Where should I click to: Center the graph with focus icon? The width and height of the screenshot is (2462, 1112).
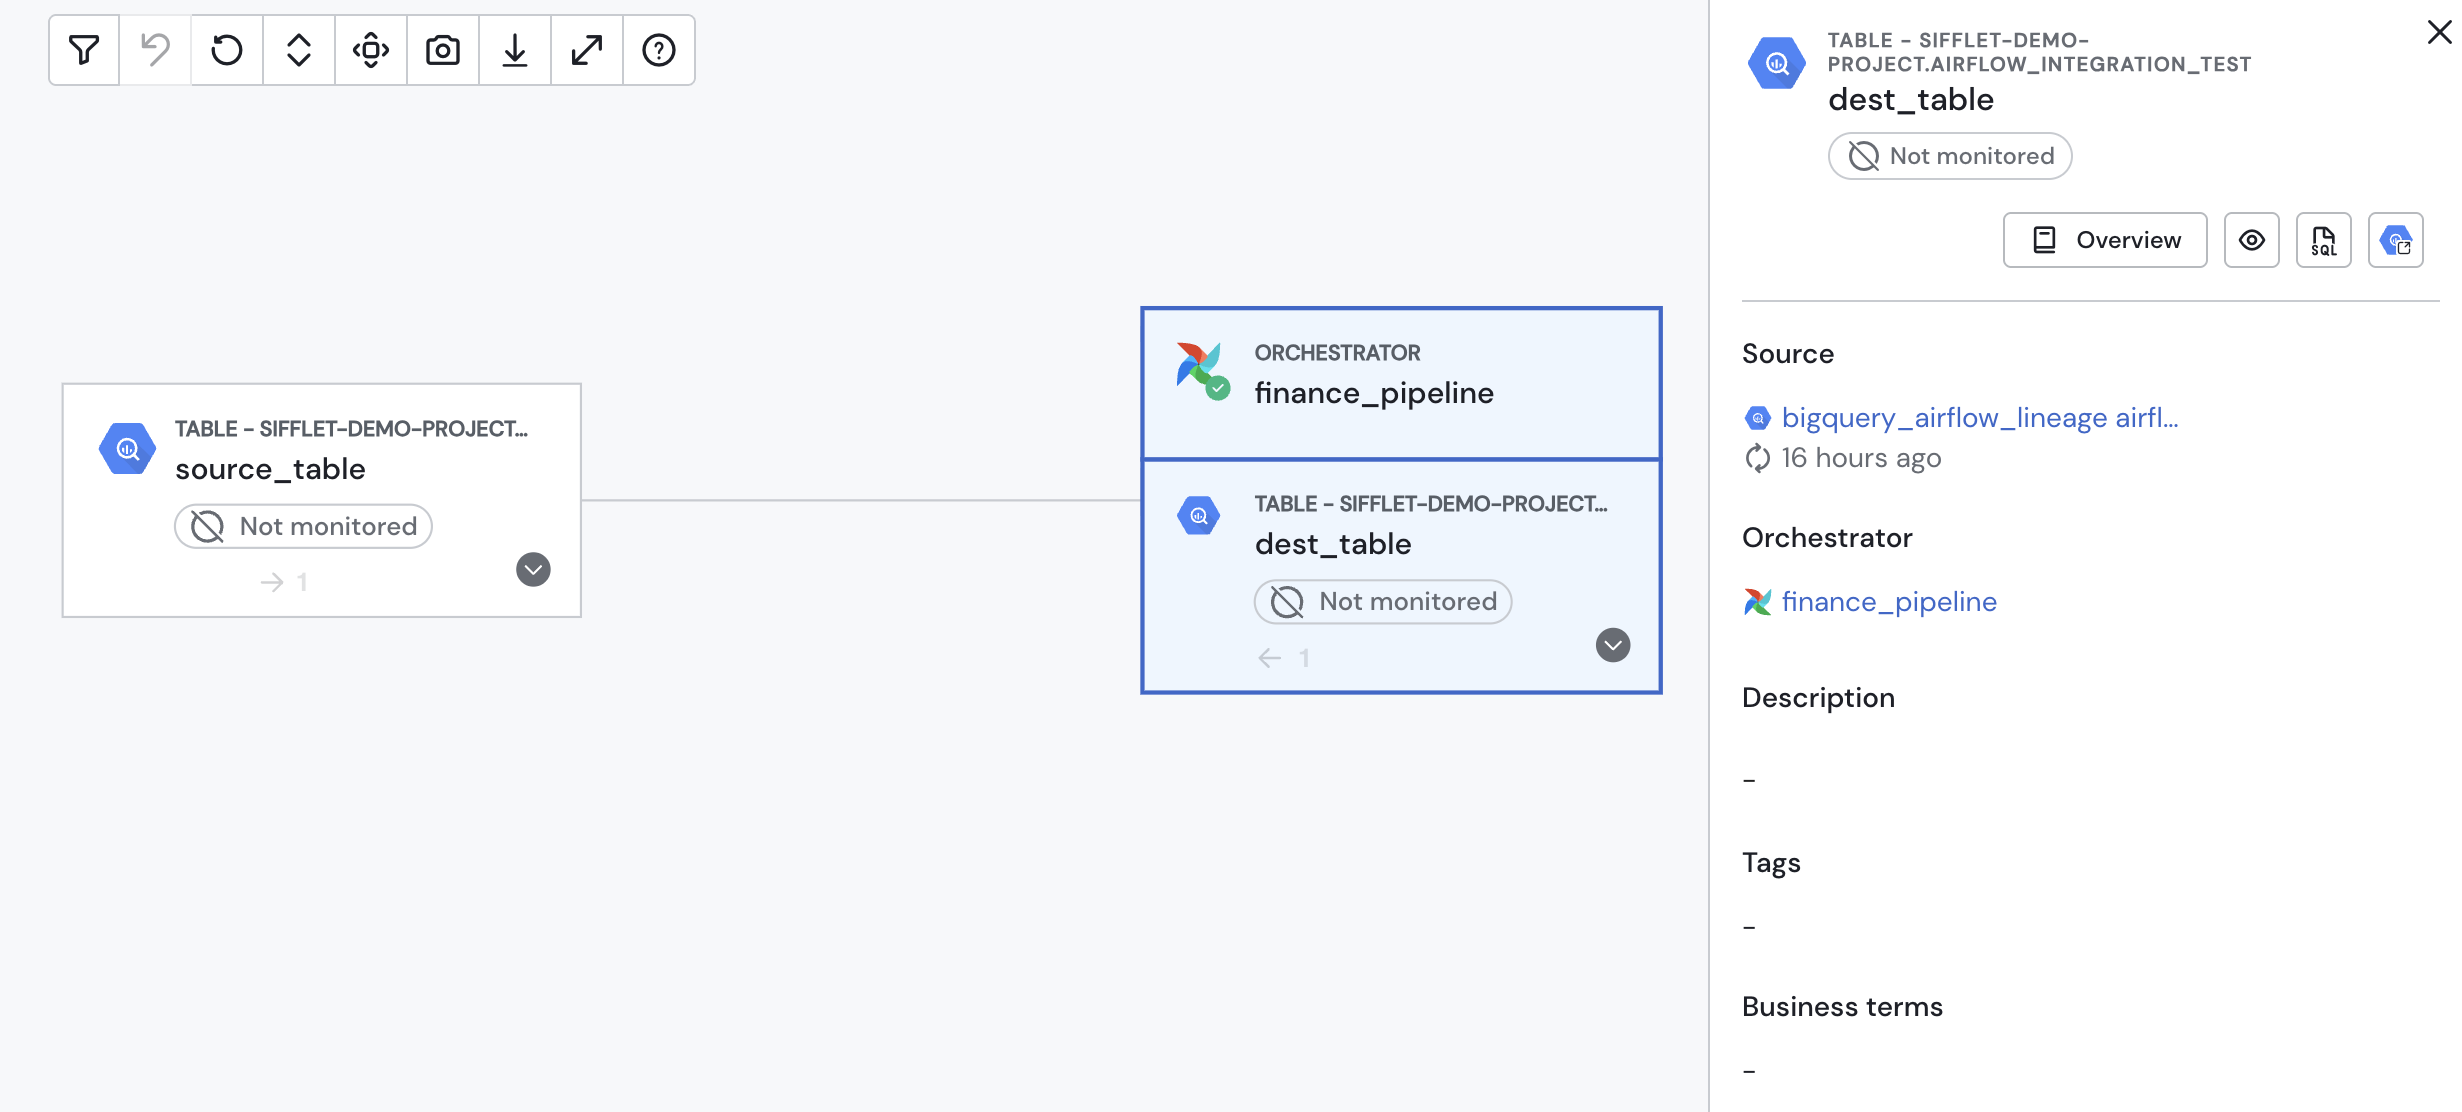371,50
